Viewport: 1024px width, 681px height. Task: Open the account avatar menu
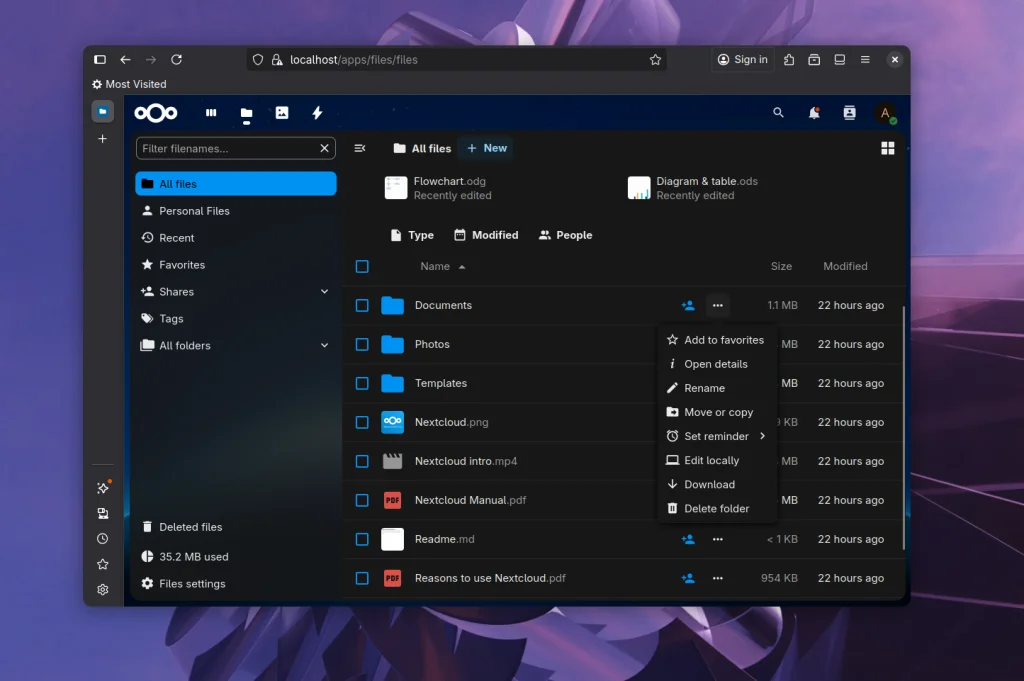(x=886, y=113)
